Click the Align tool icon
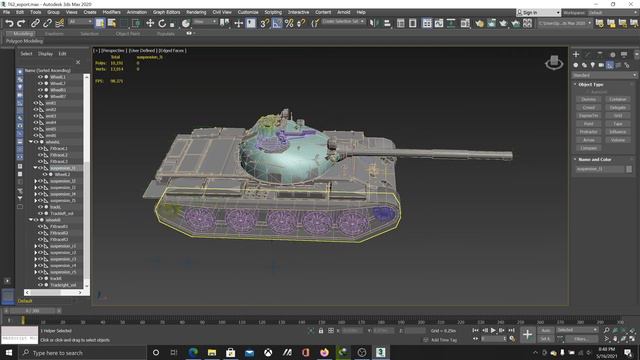 point(387,23)
